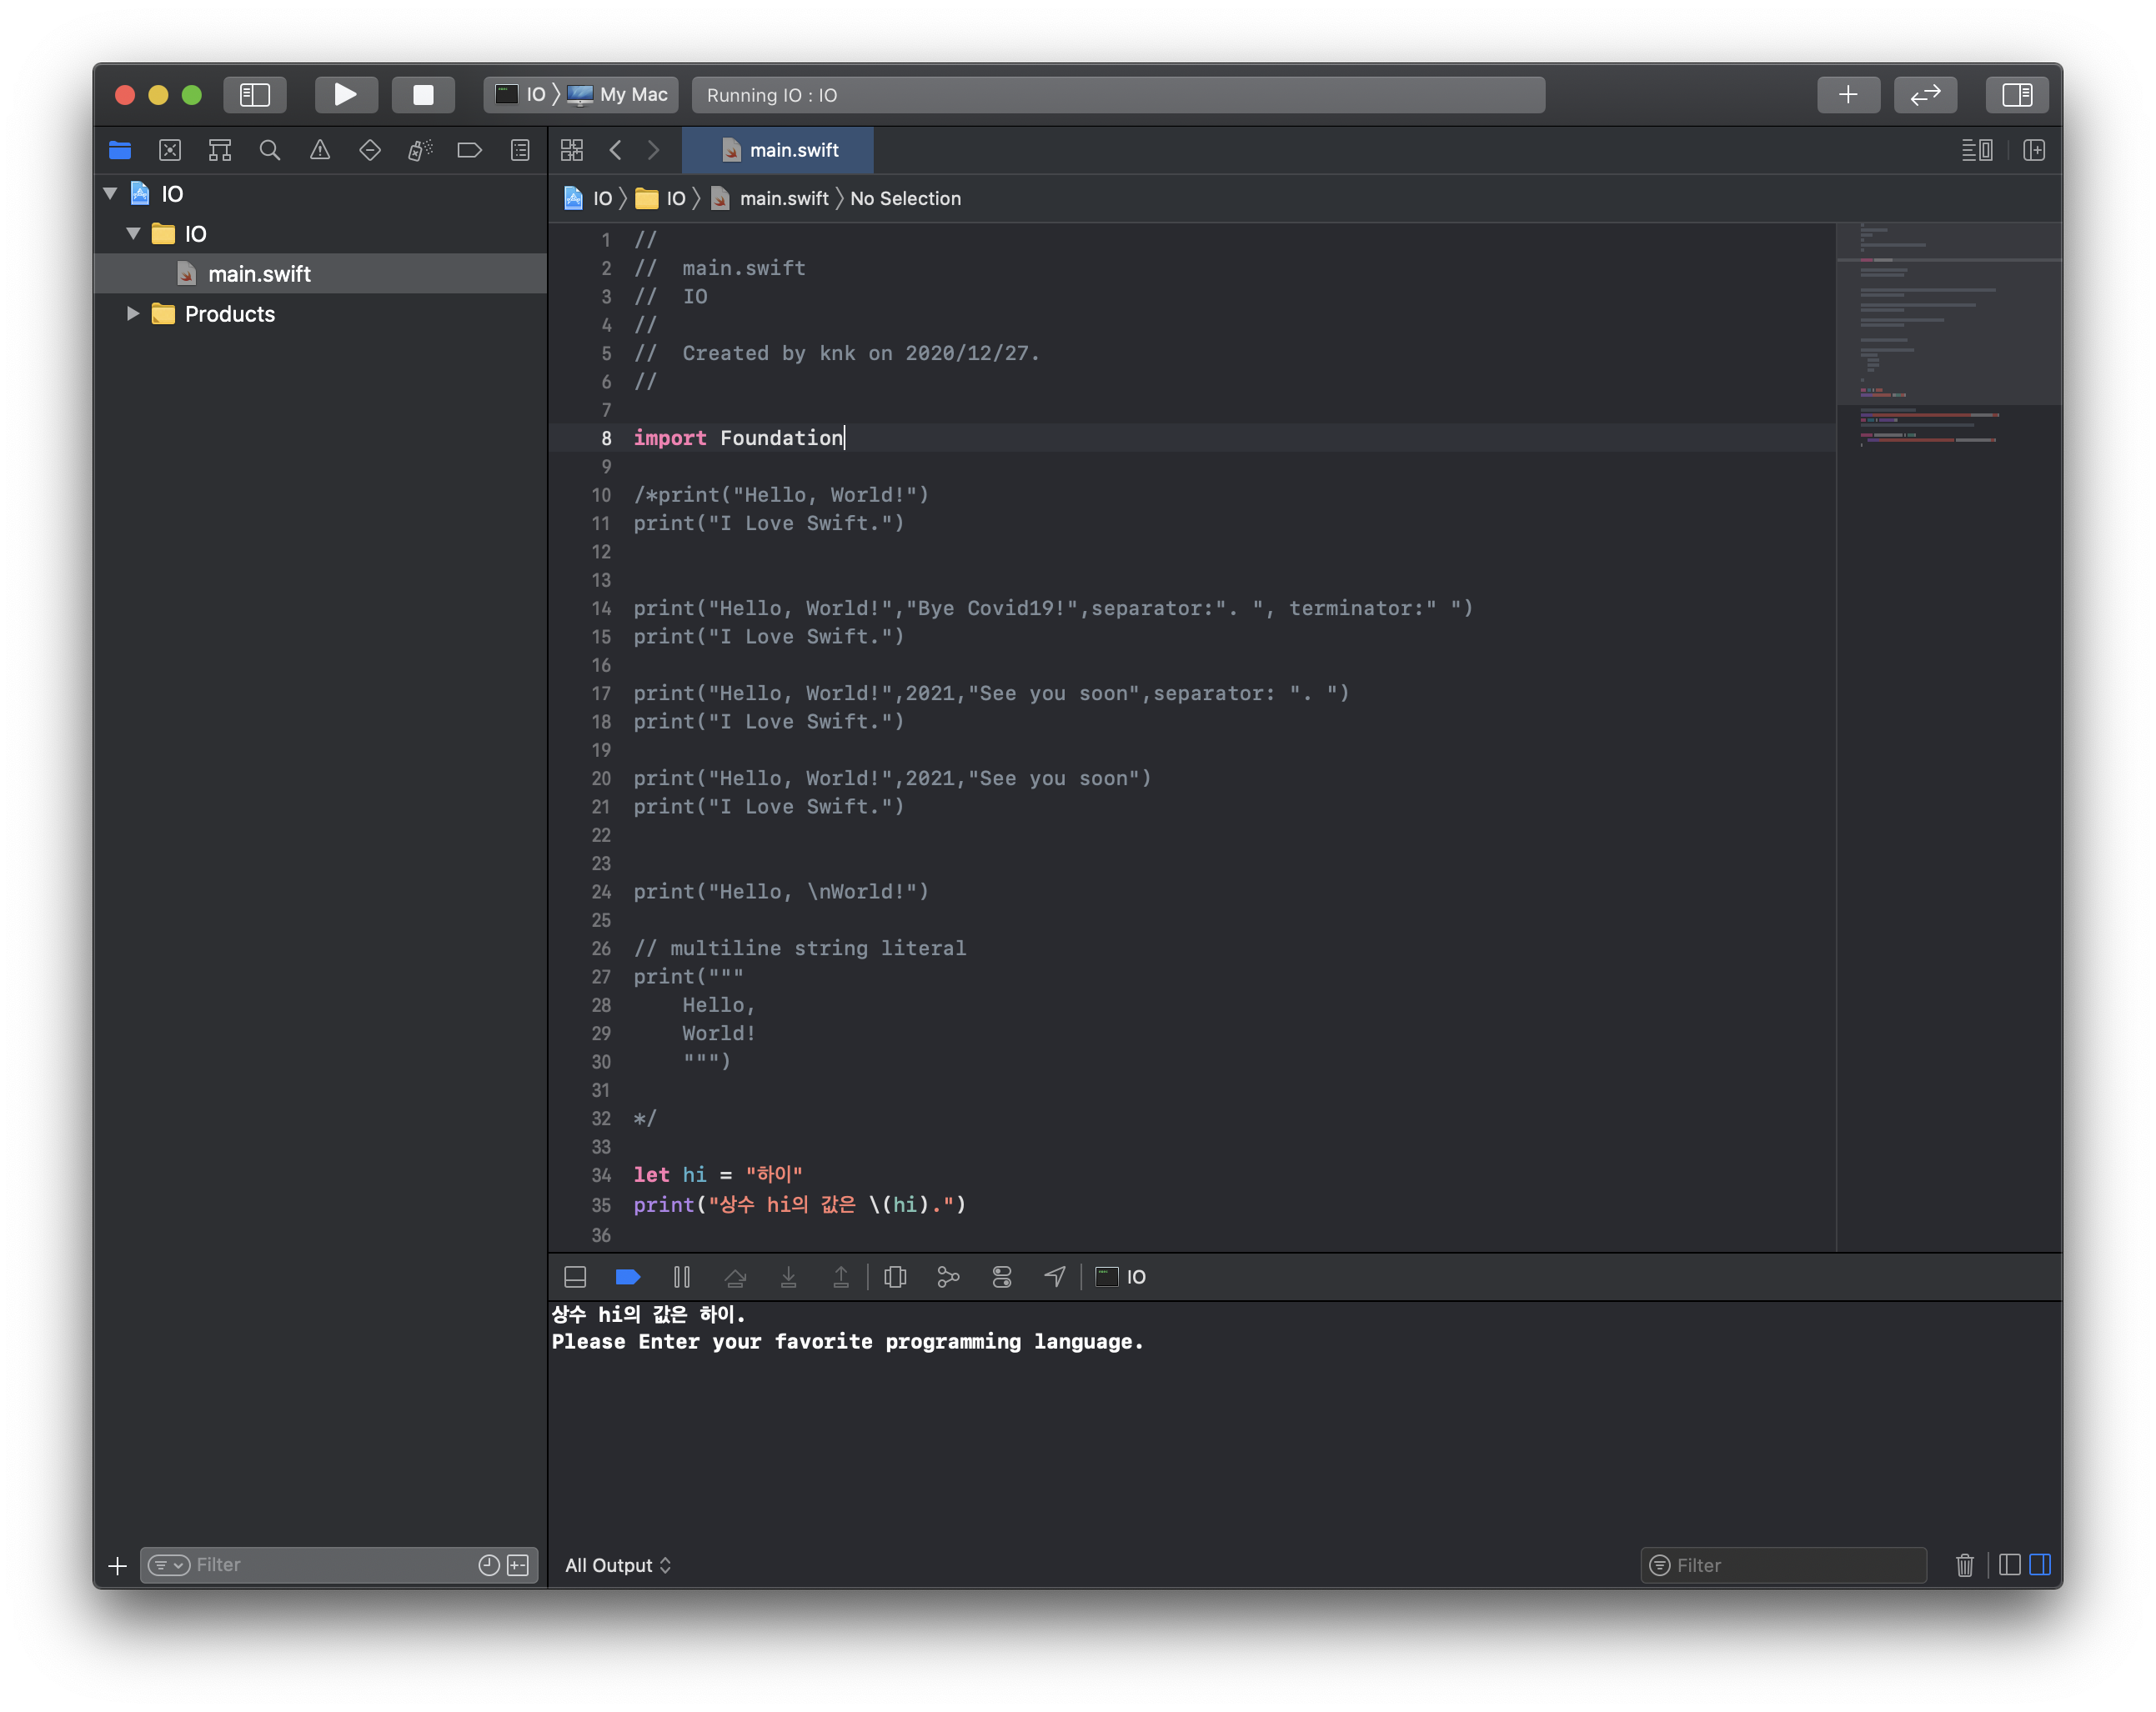Click the import Foundation code line
The image size is (2156, 1712).
(739, 438)
